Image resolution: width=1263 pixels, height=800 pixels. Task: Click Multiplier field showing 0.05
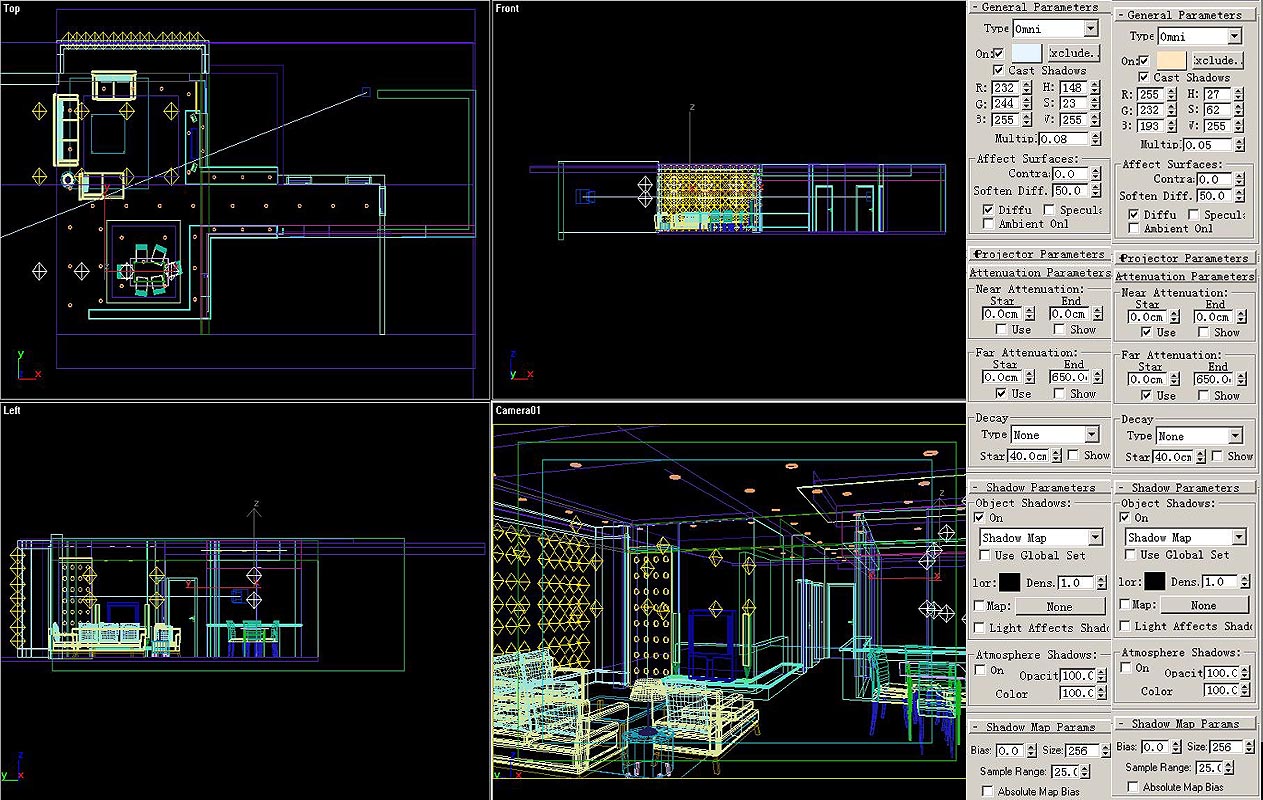(1208, 145)
